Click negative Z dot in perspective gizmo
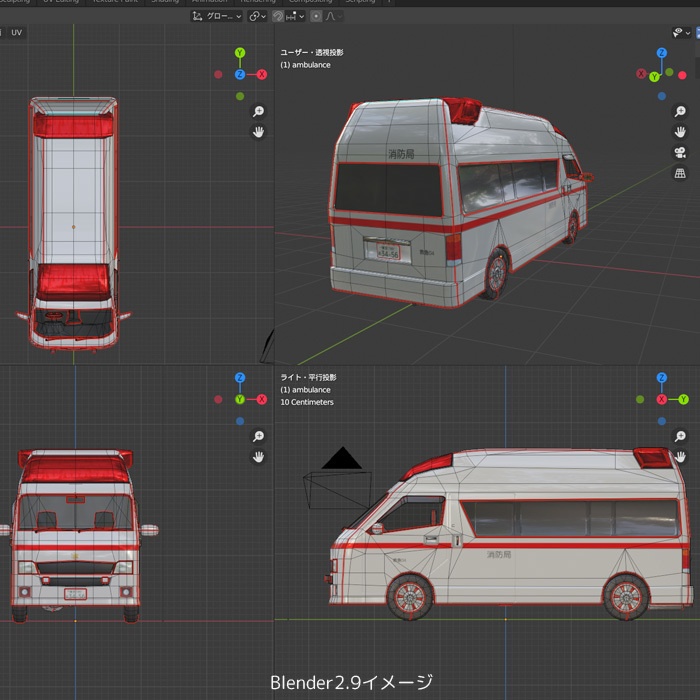Image resolution: width=700 pixels, height=700 pixels. 662,96
